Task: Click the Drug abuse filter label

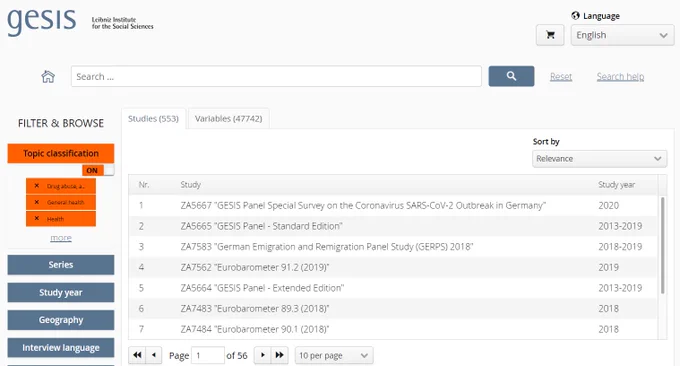Action: pos(66,186)
